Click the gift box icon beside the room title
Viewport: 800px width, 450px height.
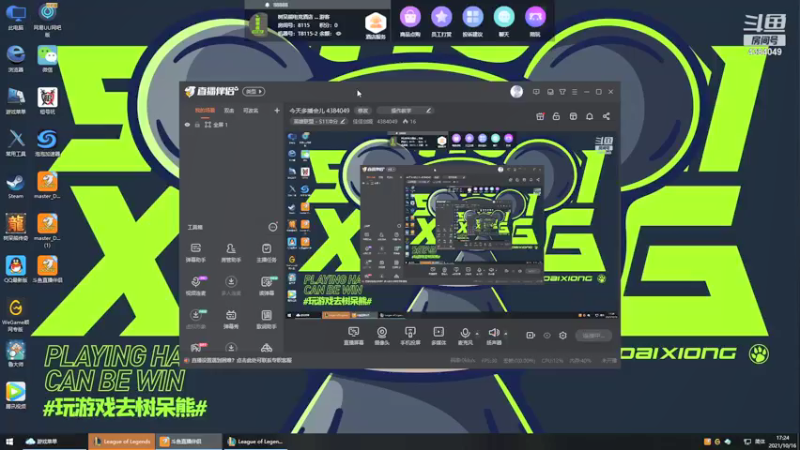click(540, 116)
